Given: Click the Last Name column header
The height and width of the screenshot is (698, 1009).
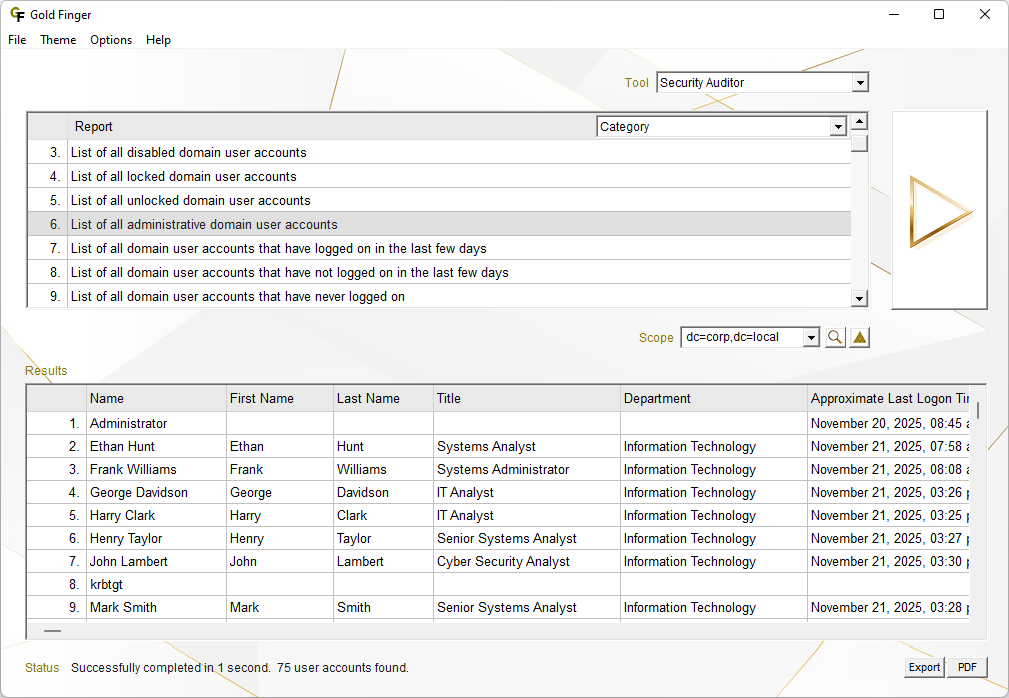Looking at the screenshot, I should tap(384, 398).
